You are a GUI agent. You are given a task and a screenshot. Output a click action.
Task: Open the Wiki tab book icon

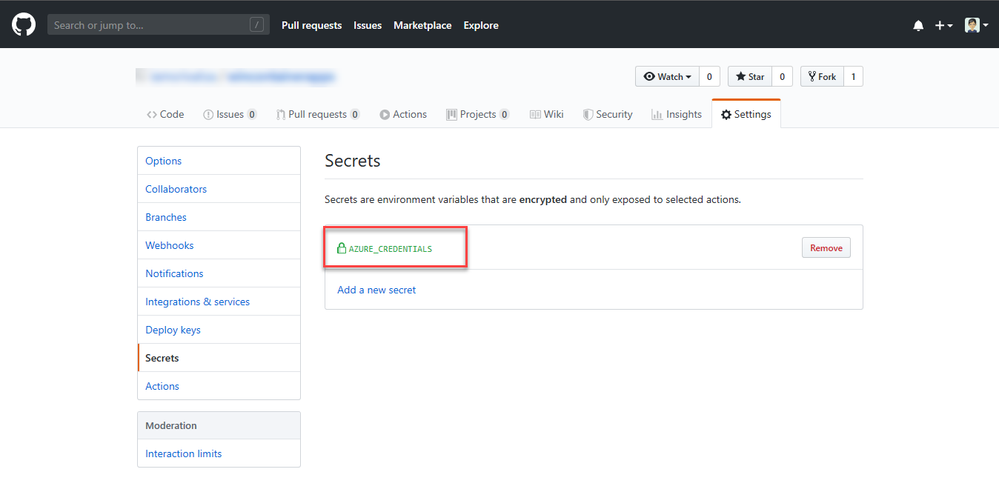point(535,114)
